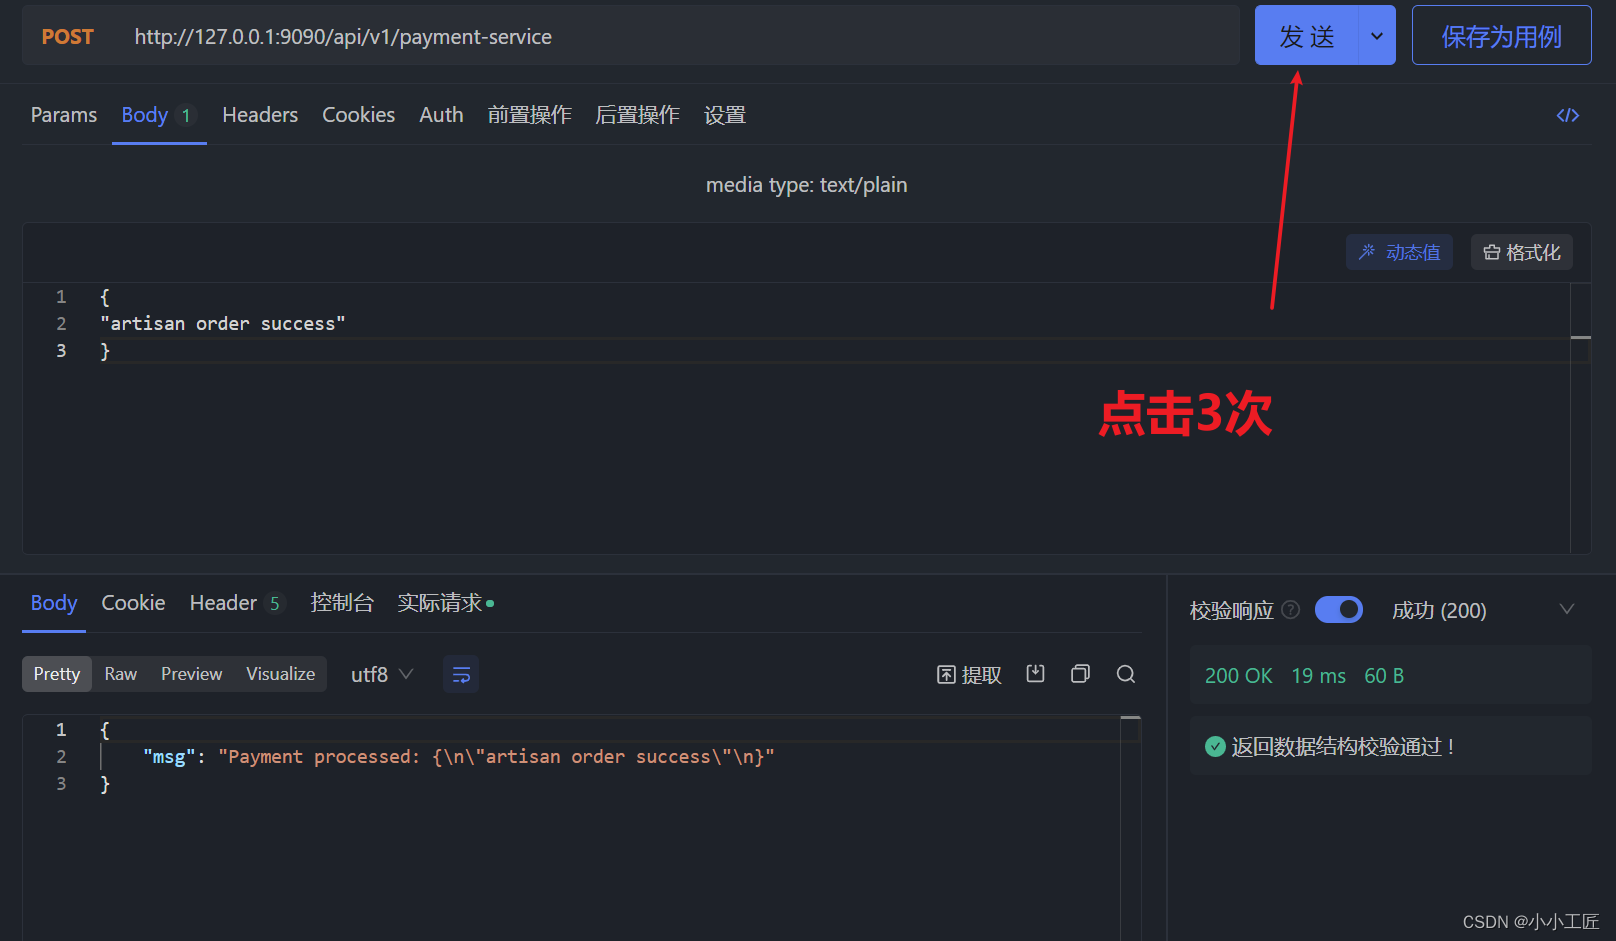Click the request editor minimap scrollbar
The width and height of the screenshot is (1616, 941).
1580,418
